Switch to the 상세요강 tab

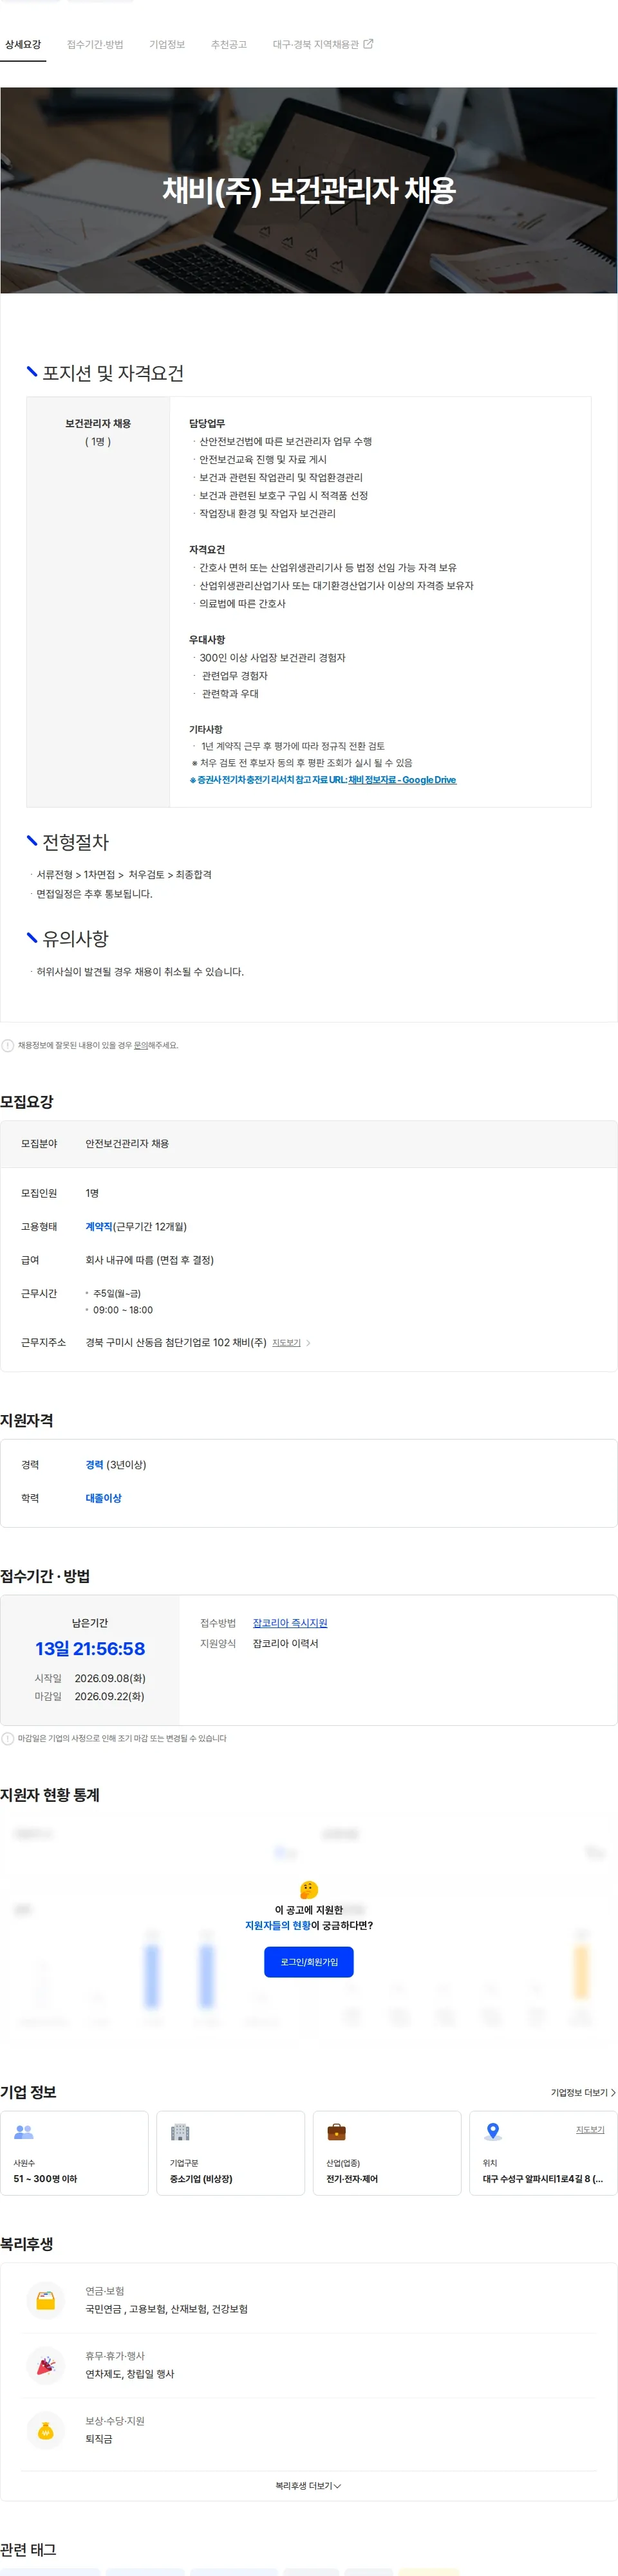tap(23, 45)
